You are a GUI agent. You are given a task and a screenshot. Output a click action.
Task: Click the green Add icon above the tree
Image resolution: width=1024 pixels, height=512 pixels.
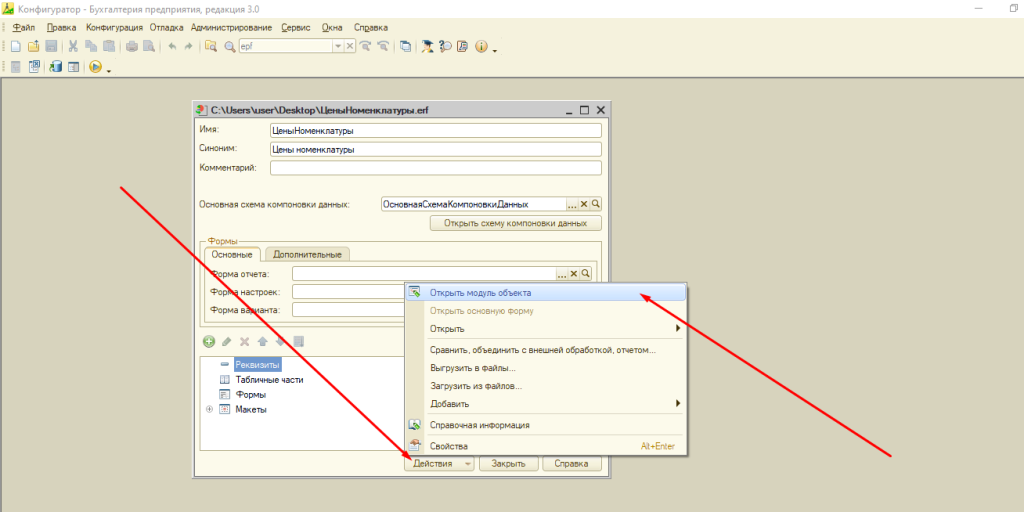point(209,341)
